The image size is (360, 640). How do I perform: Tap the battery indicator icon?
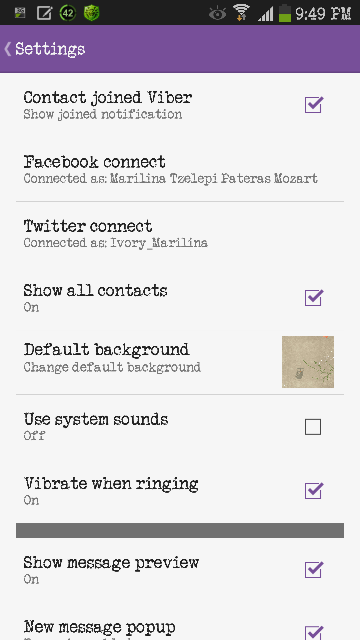[x=284, y=13]
